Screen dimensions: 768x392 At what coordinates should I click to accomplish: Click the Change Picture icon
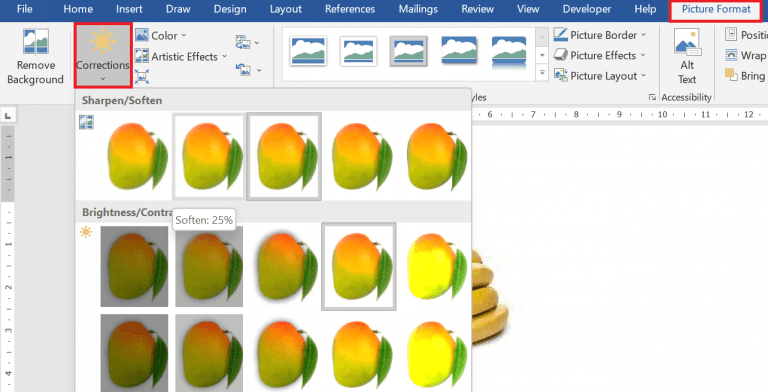pos(247,42)
